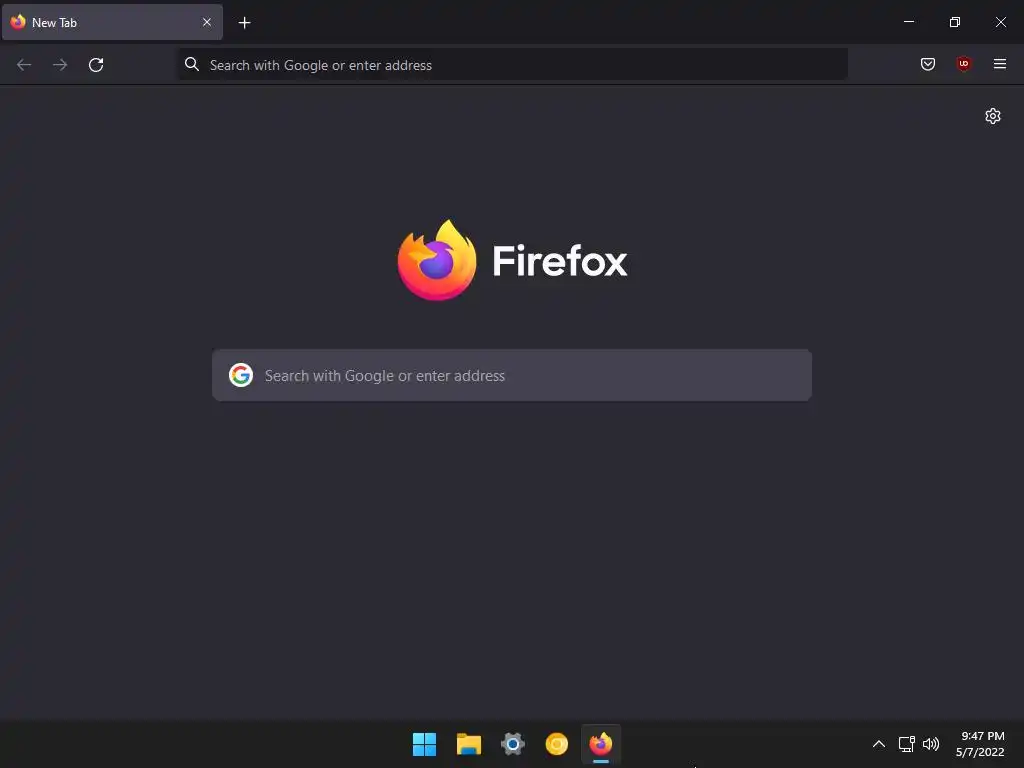This screenshot has width=1024, height=768.
Task: Go forward to next page arrow
Action: point(60,65)
